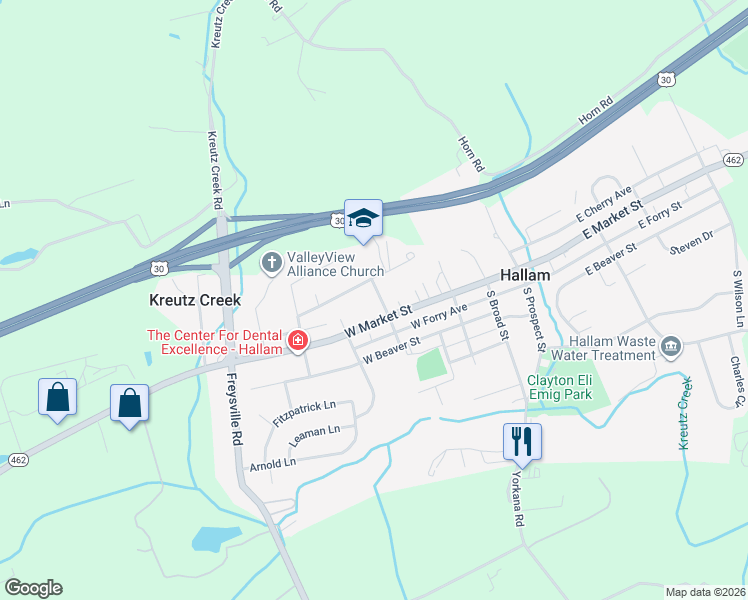Click the Hallam Waste Water Treatment label
The width and height of the screenshot is (748, 600).
click(603, 348)
